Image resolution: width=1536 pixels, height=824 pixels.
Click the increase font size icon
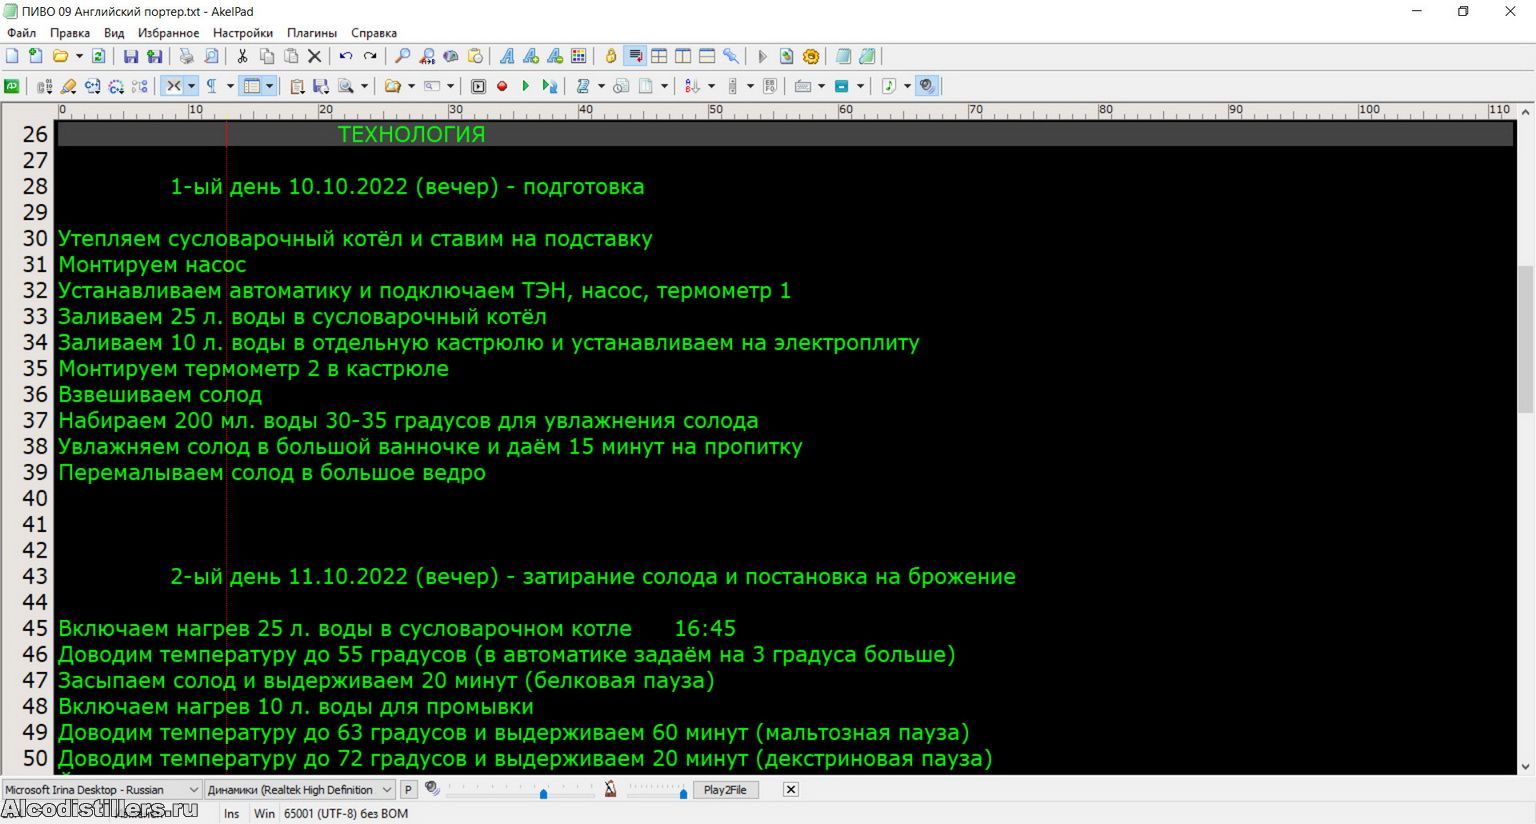coord(531,57)
